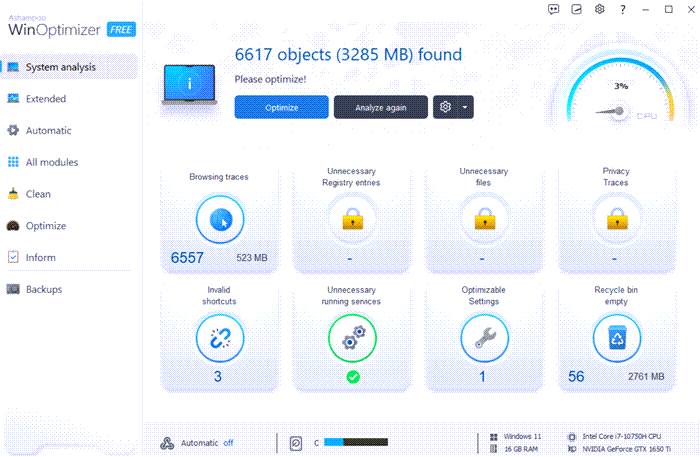The height and width of the screenshot is (457, 700).
Task: Click the green checkmark under running services
Action: [x=353, y=377]
